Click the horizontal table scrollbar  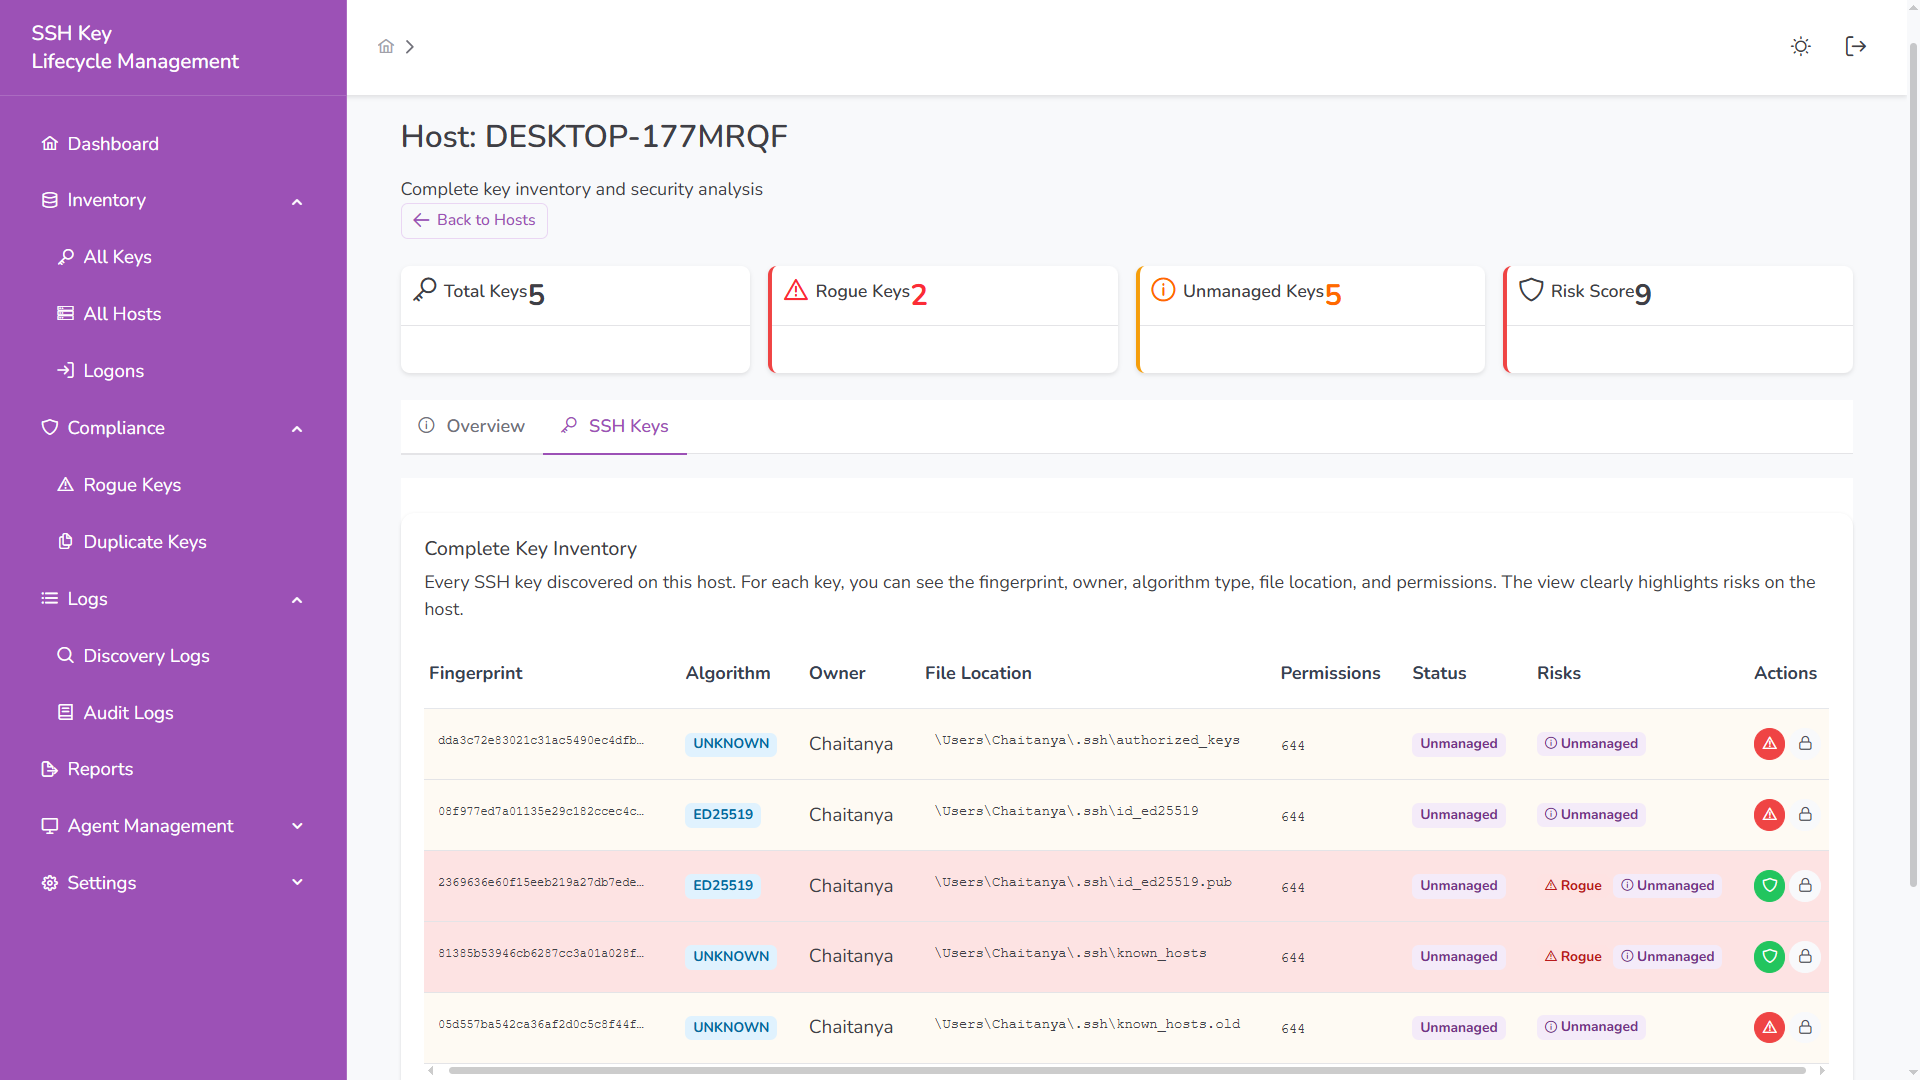(1126, 1071)
